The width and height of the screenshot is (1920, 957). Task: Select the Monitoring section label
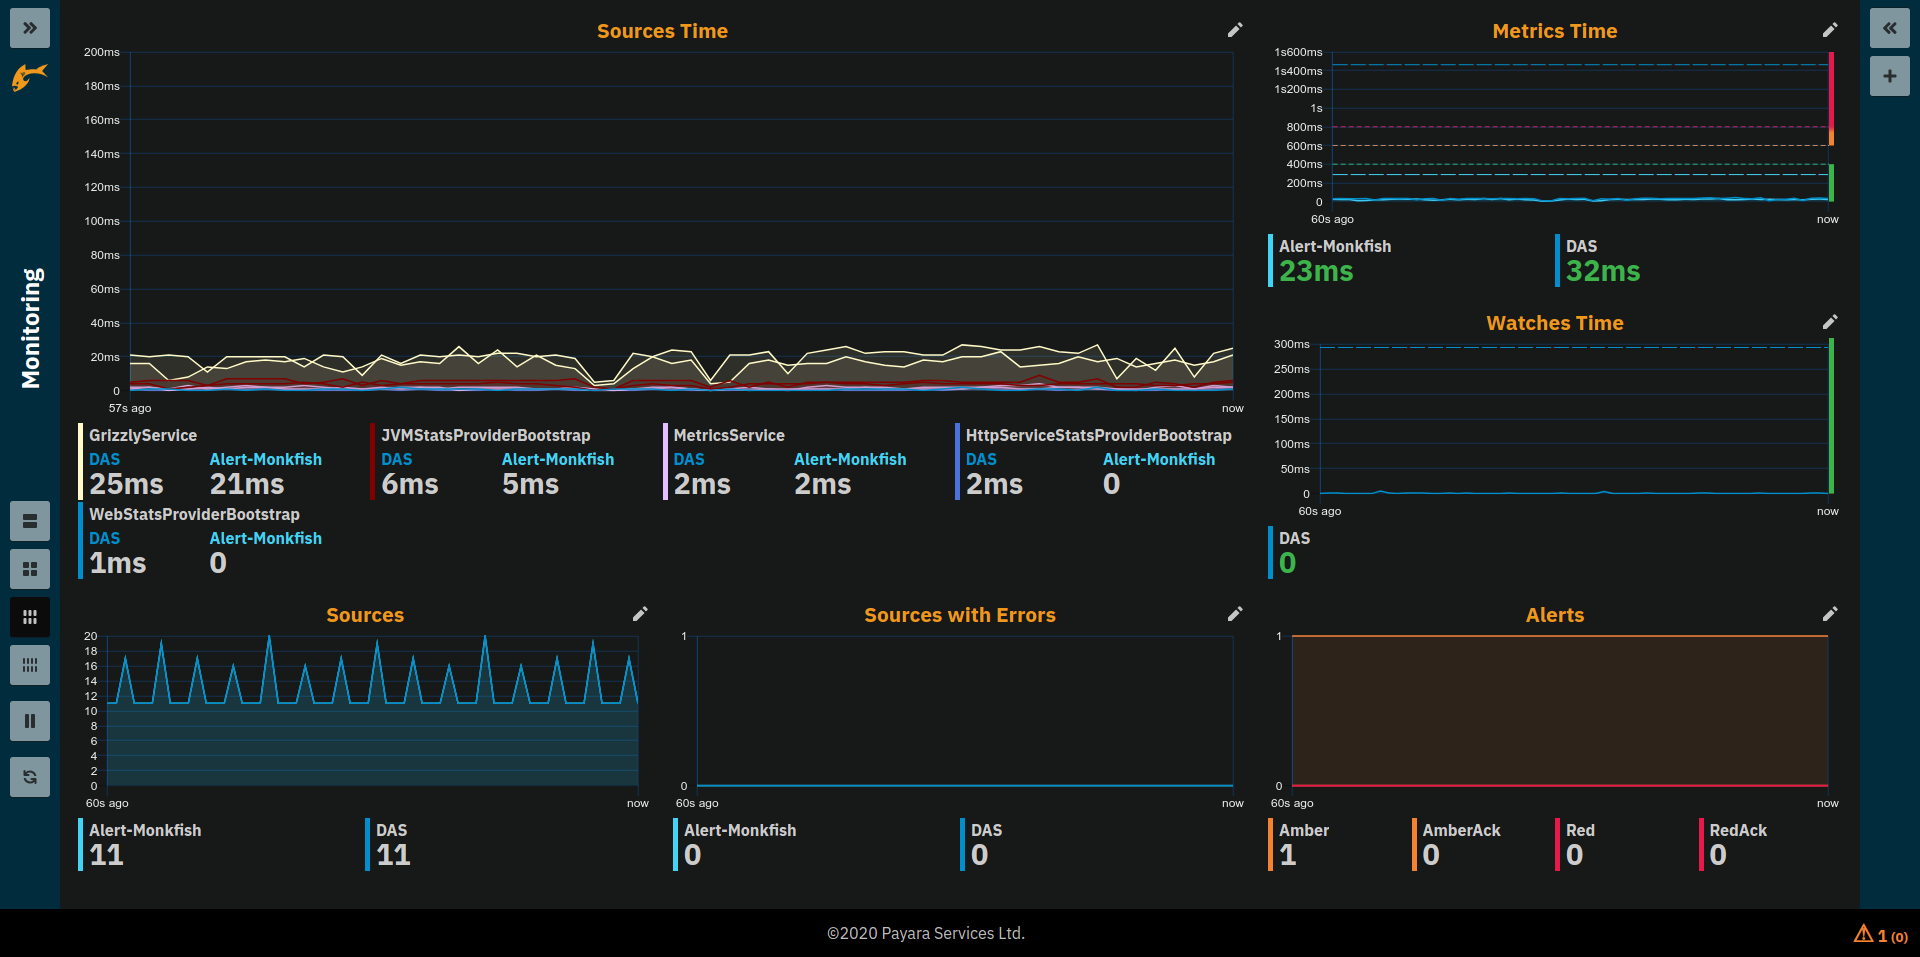point(32,325)
